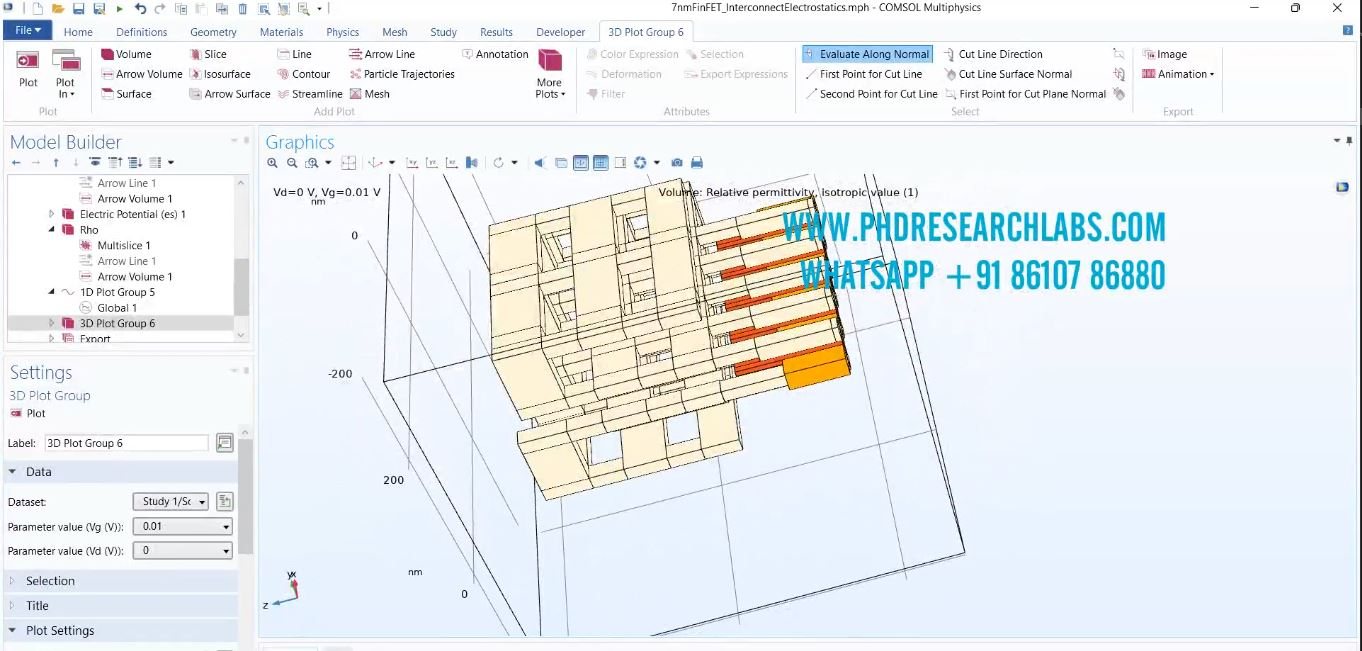Add an Annotation to the plot
The height and width of the screenshot is (651, 1362).
pos(495,54)
